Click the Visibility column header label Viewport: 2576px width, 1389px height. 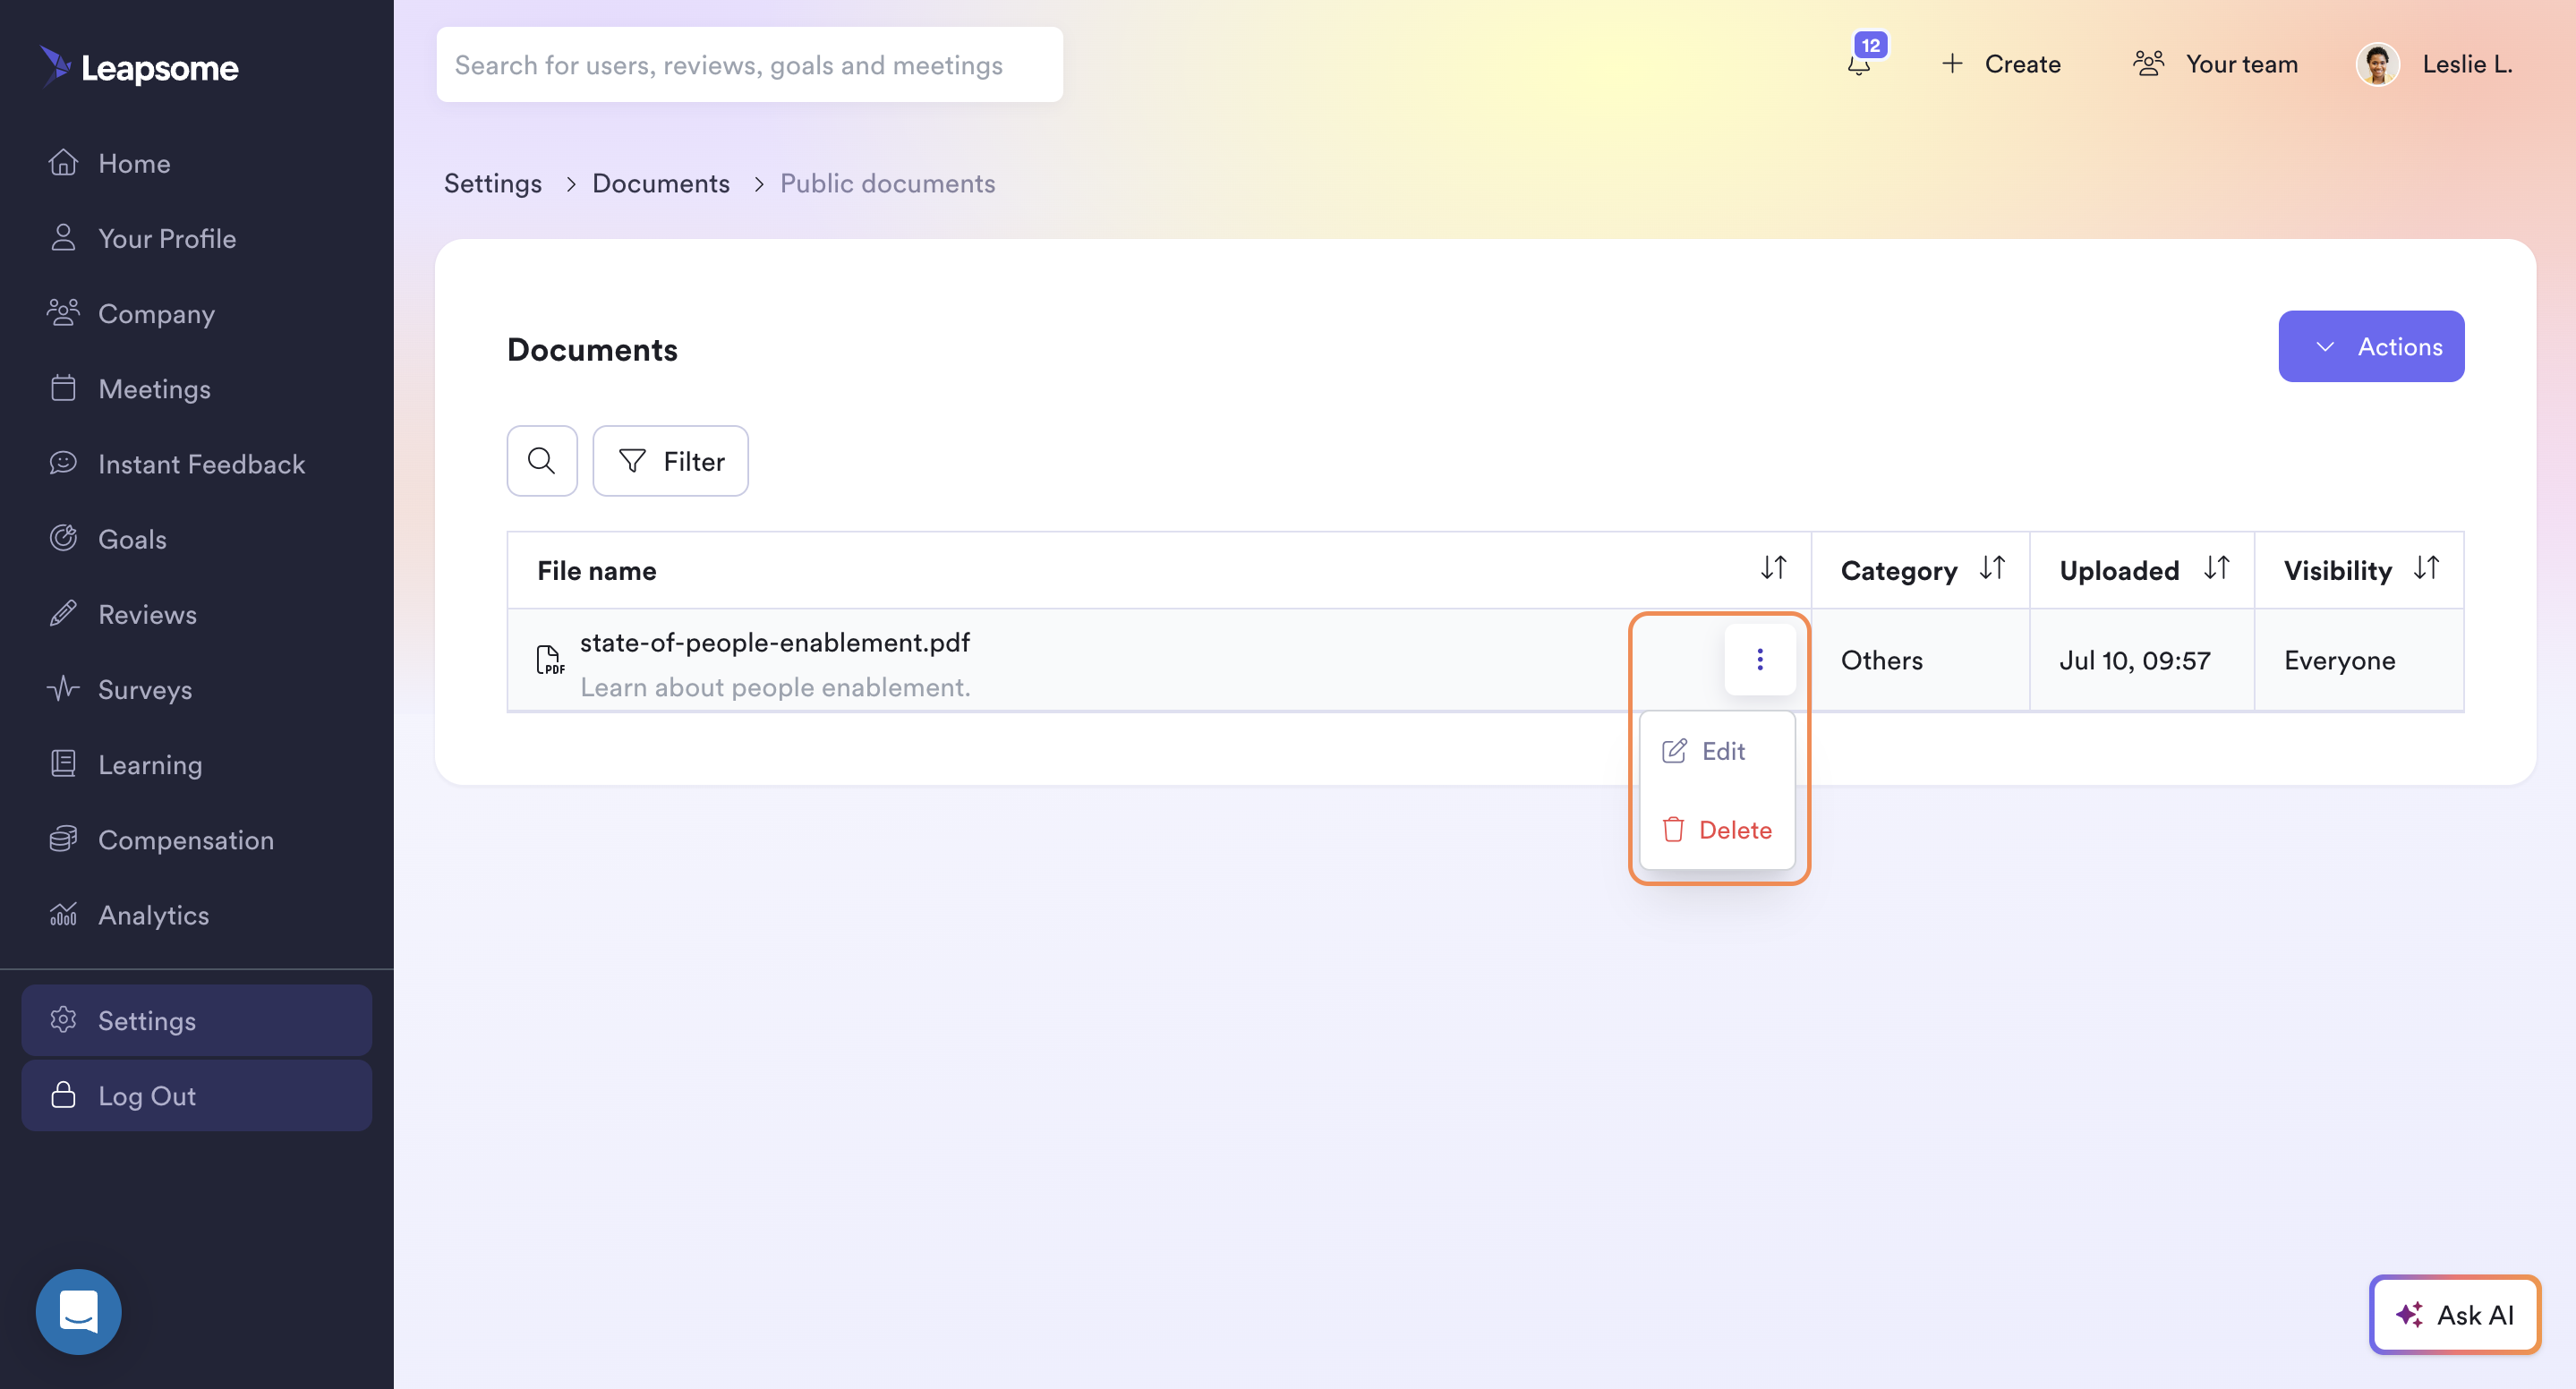pyautogui.click(x=2338, y=570)
